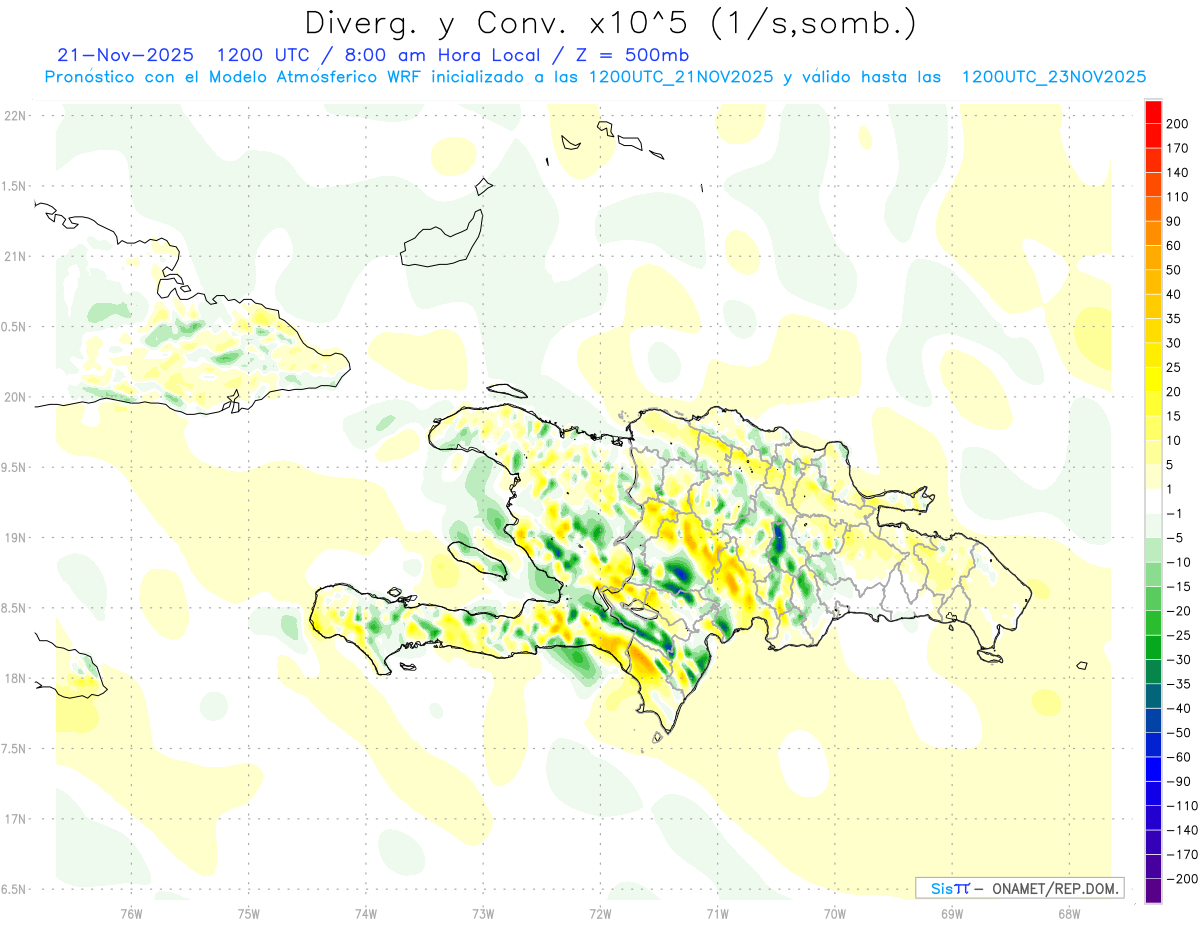The height and width of the screenshot is (927, 1200).
Task: Click the colorbar label "110" in the upper half
Action: (1177, 197)
